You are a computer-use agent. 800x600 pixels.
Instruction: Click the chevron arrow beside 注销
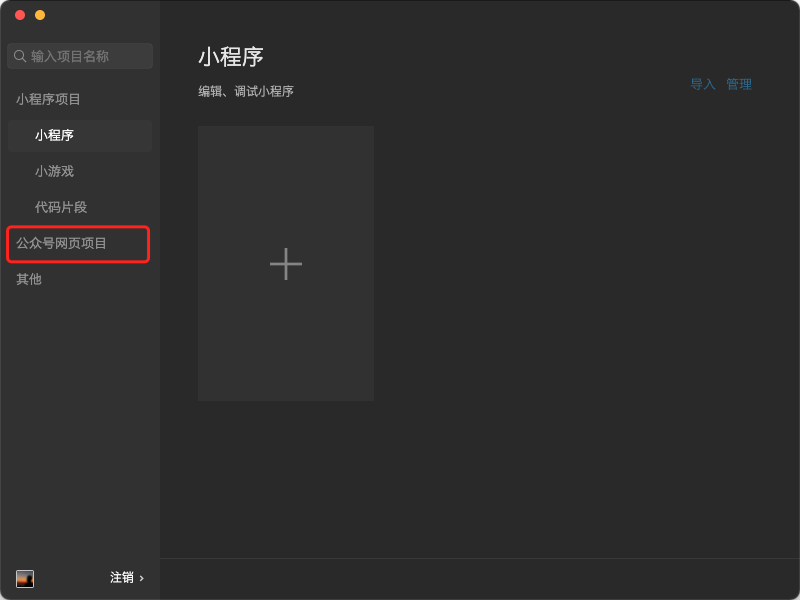tap(142, 578)
